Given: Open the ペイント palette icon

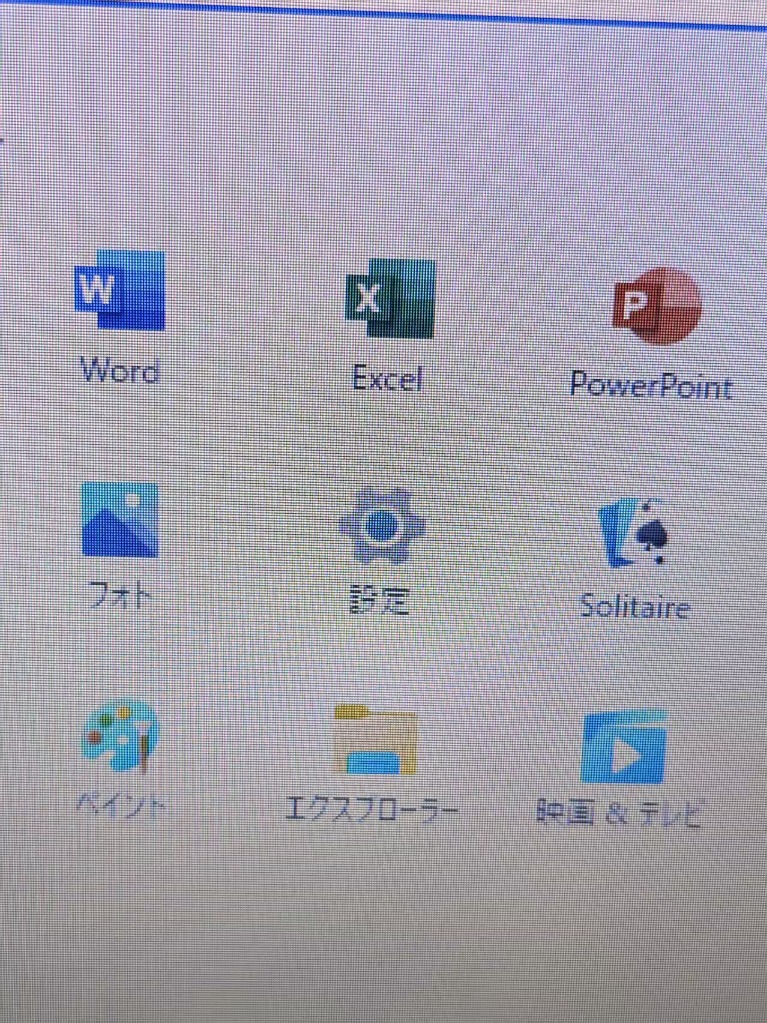Looking at the screenshot, I should pyautogui.click(x=120, y=737).
